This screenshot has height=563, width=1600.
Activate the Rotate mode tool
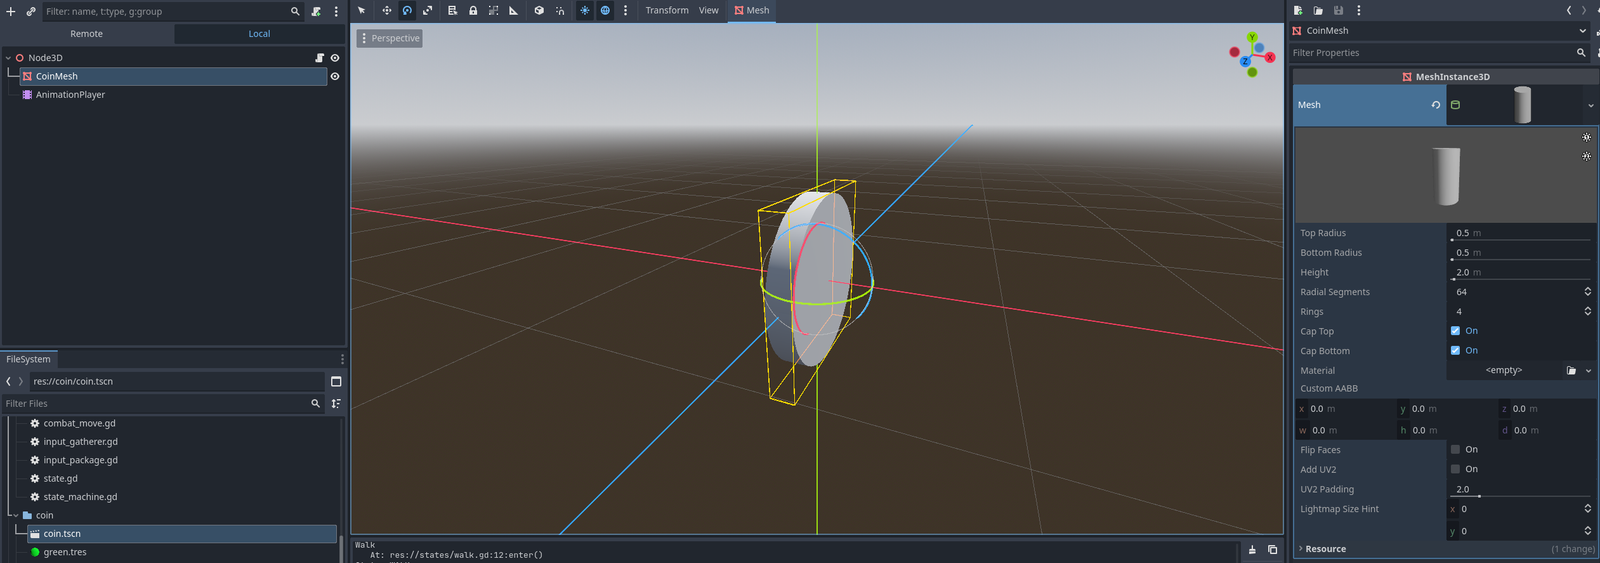(407, 11)
